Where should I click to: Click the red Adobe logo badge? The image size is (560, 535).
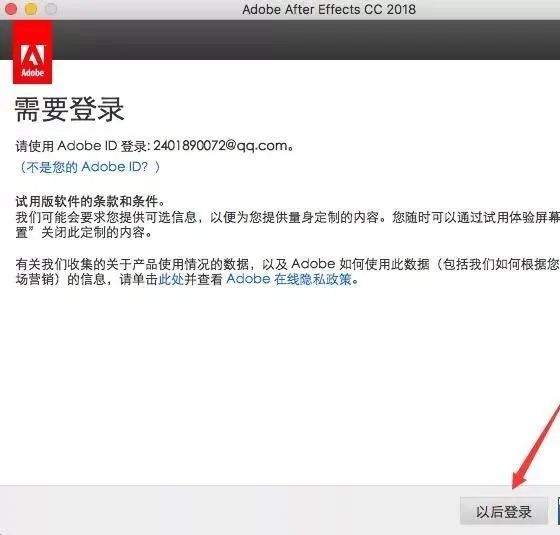32,52
